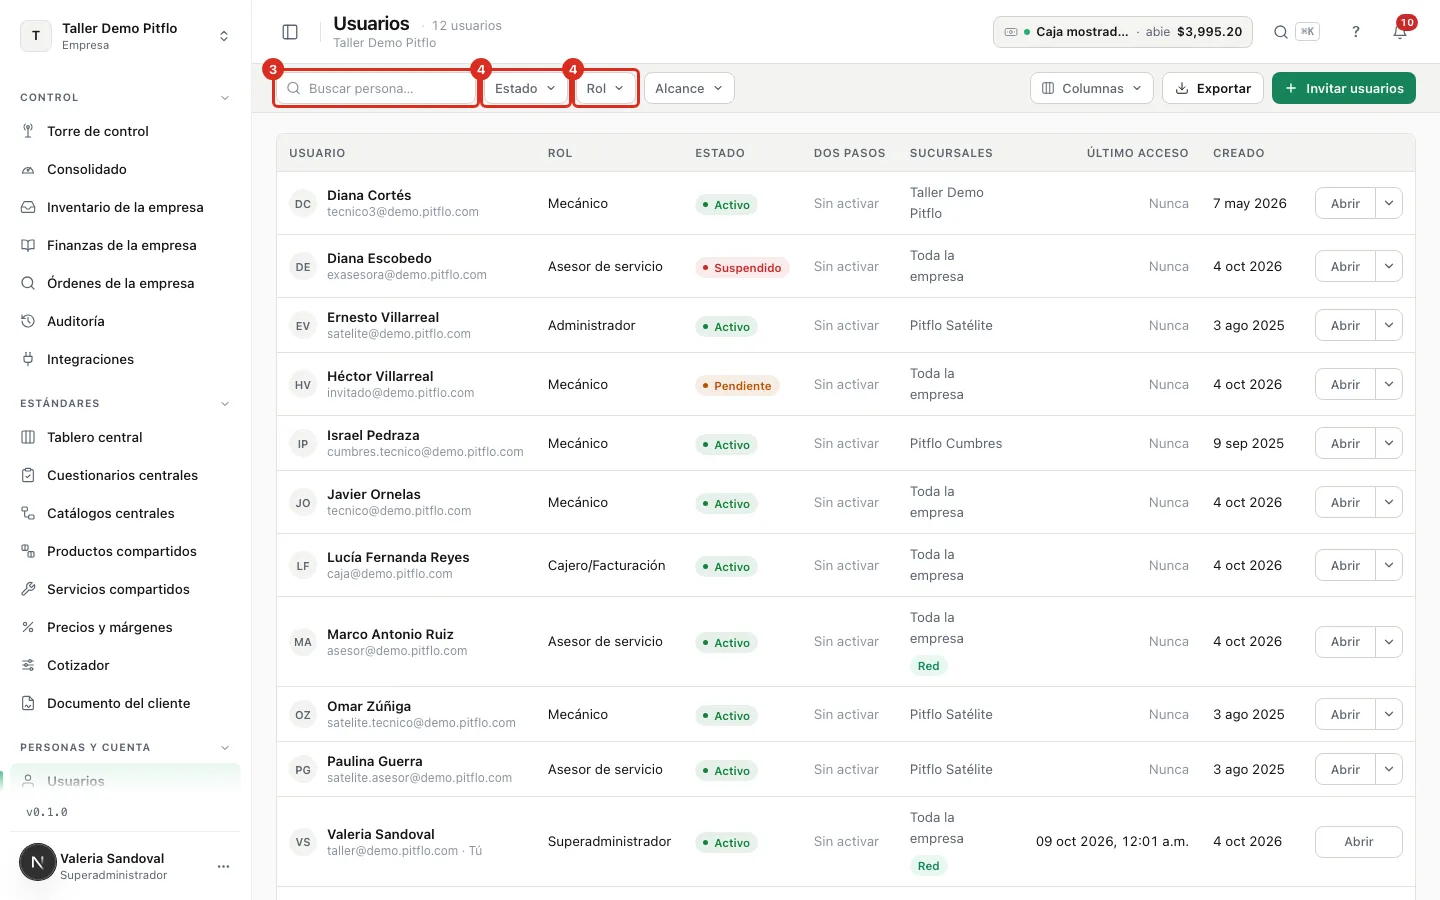Open the three-dot menu beside Valeria Sandoval
Screen dimensions: 1440x900
(x=224, y=866)
